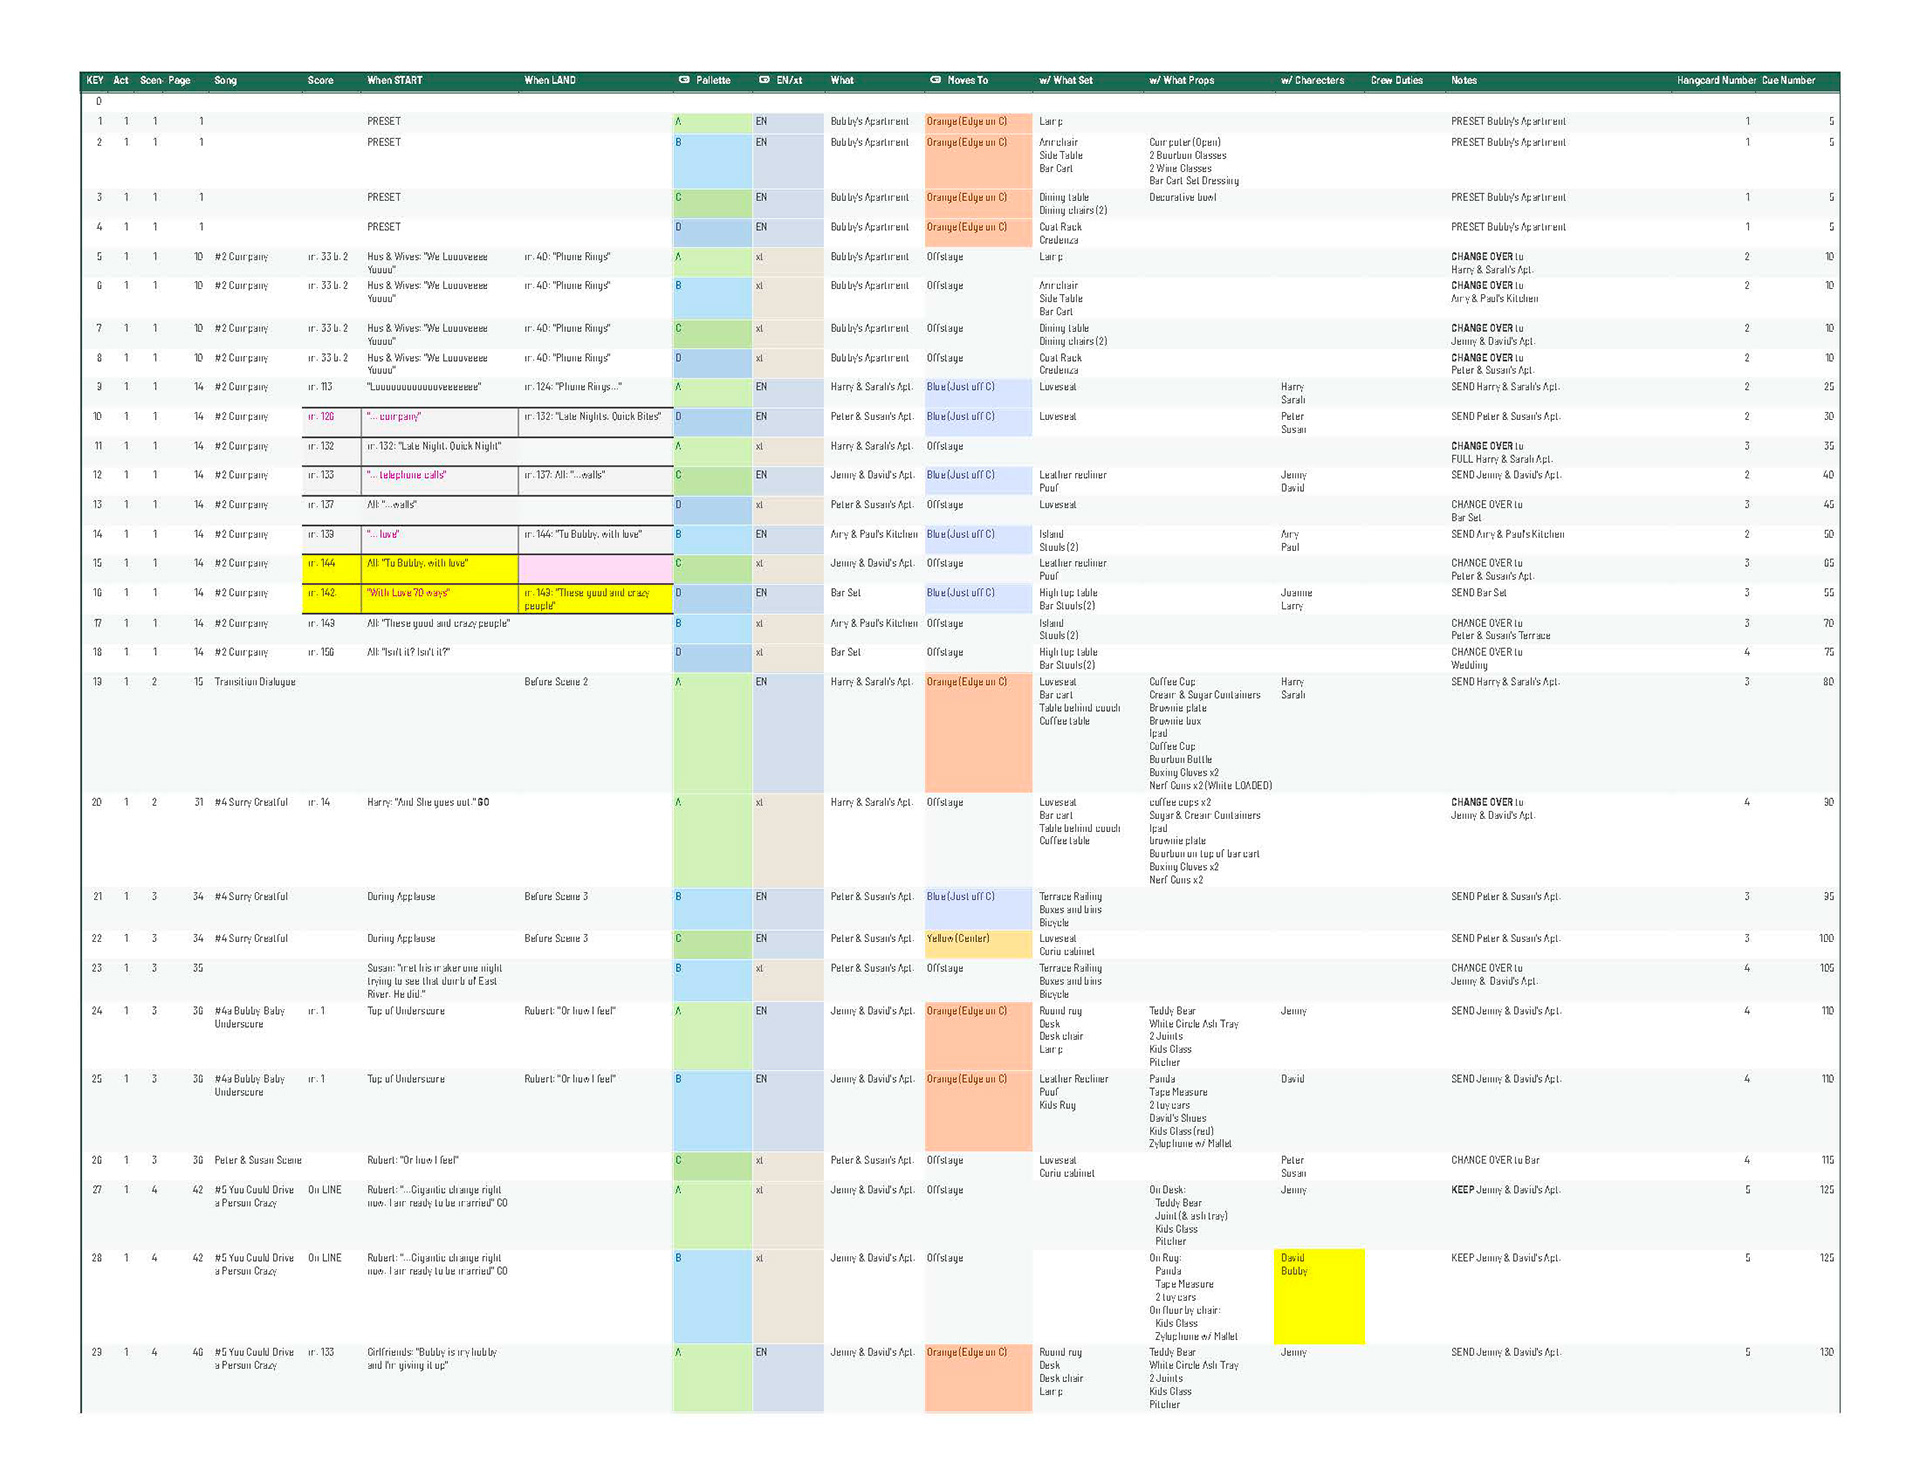
Task: Click the dropdown icon beside Moves To header
Action: [x=935, y=80]
